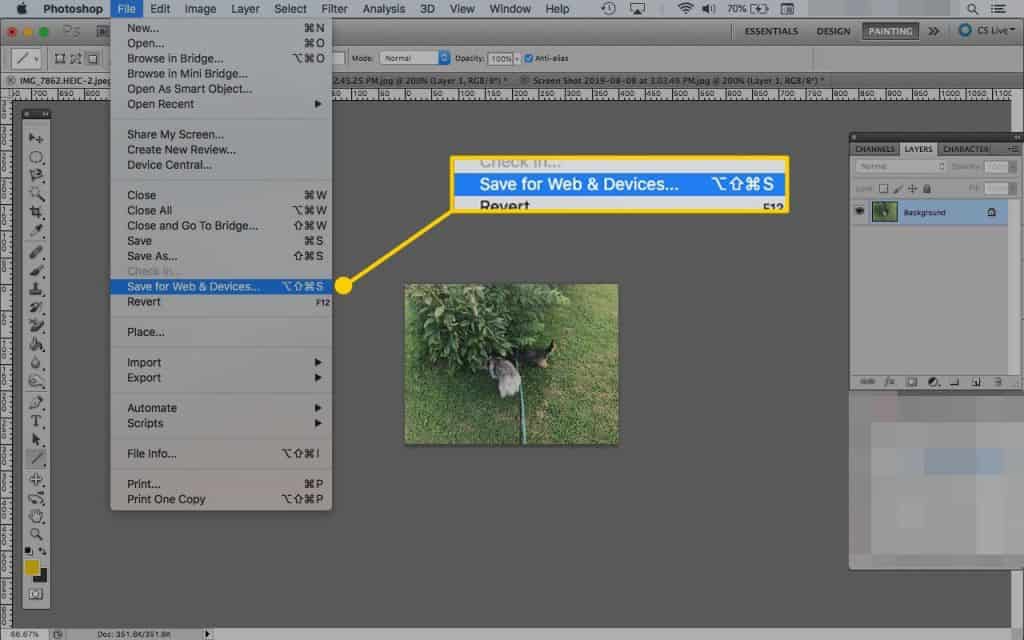Swap foreground and background colors
Image resolution: width=1024 pixels, height=640 pixels.
(42, 551)
